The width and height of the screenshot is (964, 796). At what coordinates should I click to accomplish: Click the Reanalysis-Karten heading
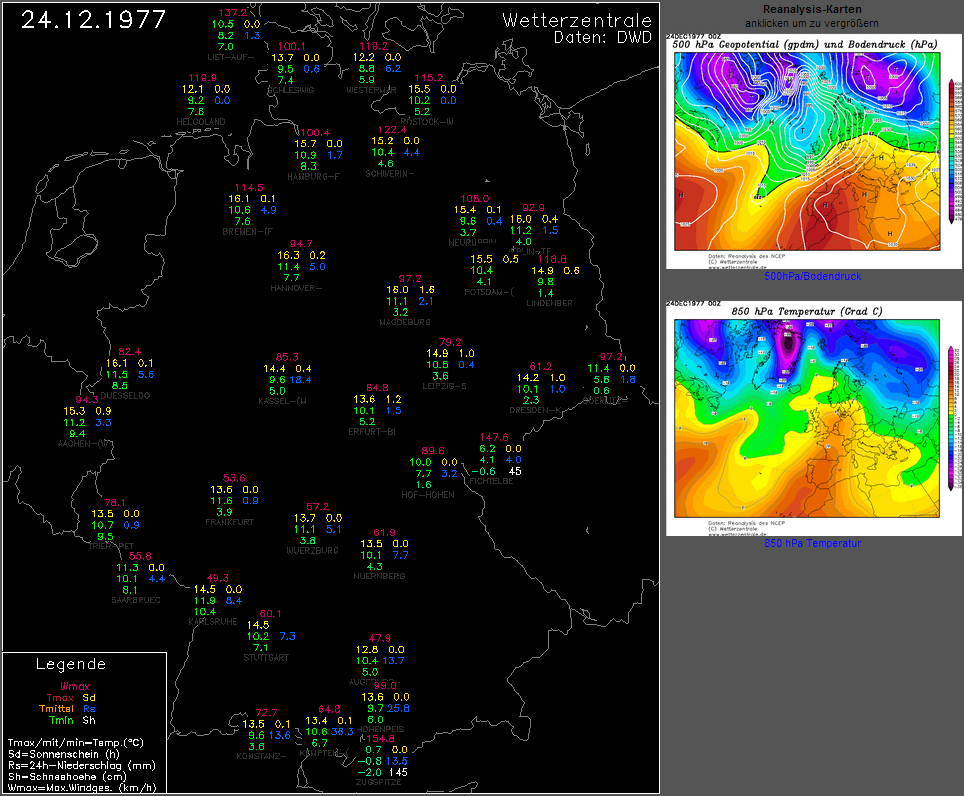tap(812, 10)
